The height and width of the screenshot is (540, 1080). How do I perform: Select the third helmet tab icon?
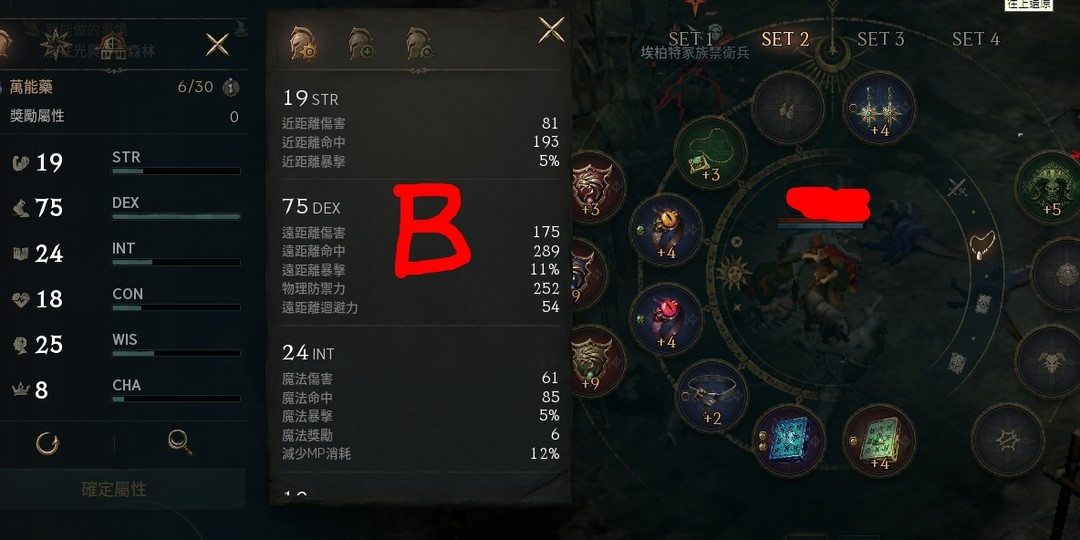coord(419,43)
